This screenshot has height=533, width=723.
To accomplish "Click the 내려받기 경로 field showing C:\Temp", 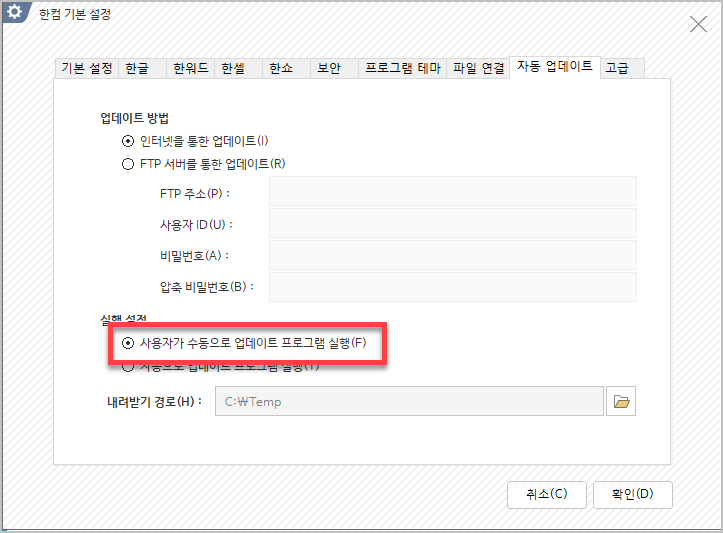I will [x=409, y=401].
